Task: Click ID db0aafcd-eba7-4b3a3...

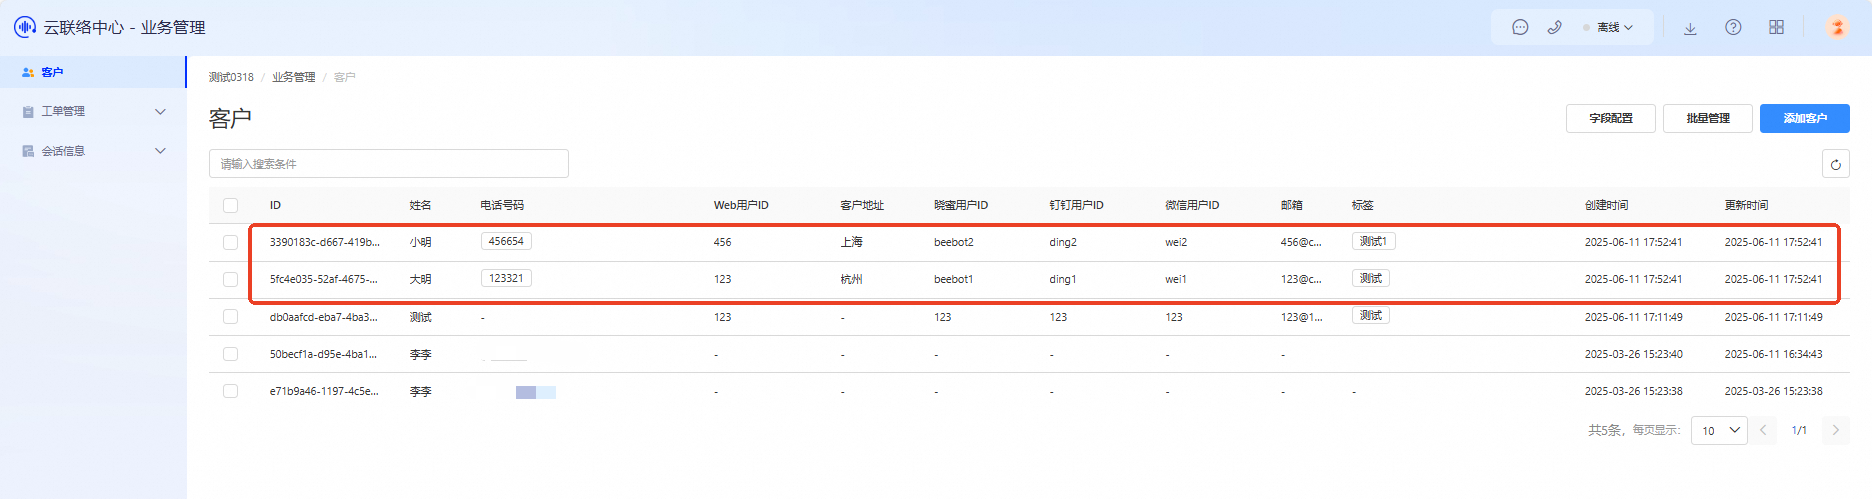Action: point(323,317)
